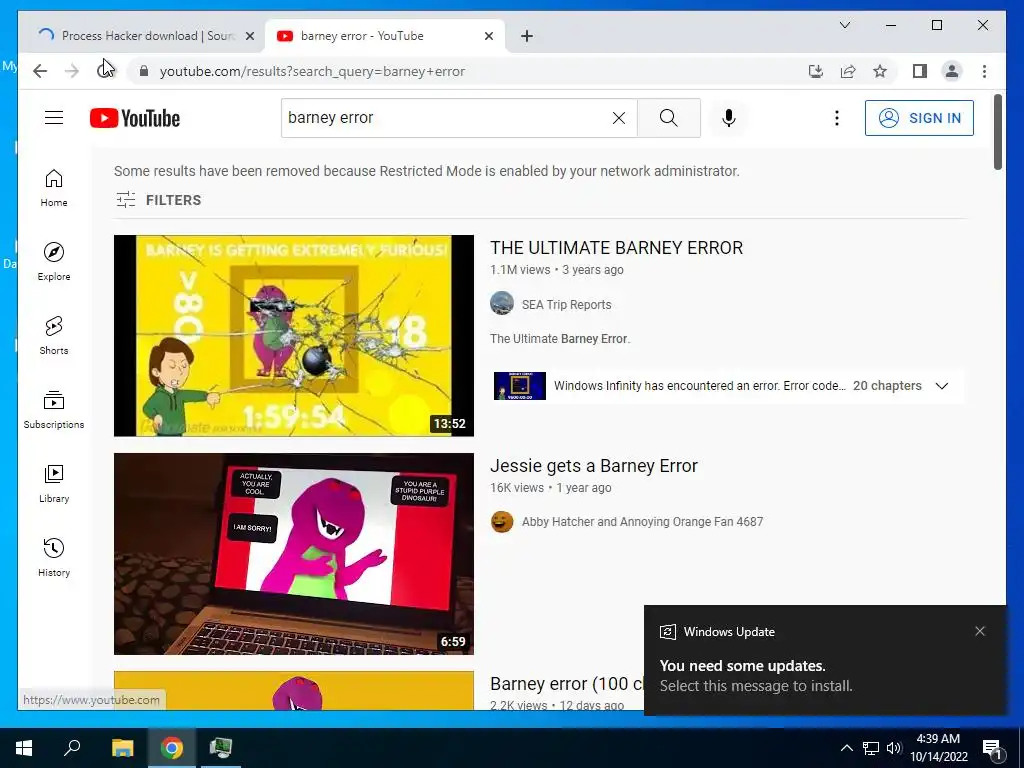Screen dimensions: 1024x768
Task: Open the Windows Infinity chapter thumbnail
Action: click(520, 386)
